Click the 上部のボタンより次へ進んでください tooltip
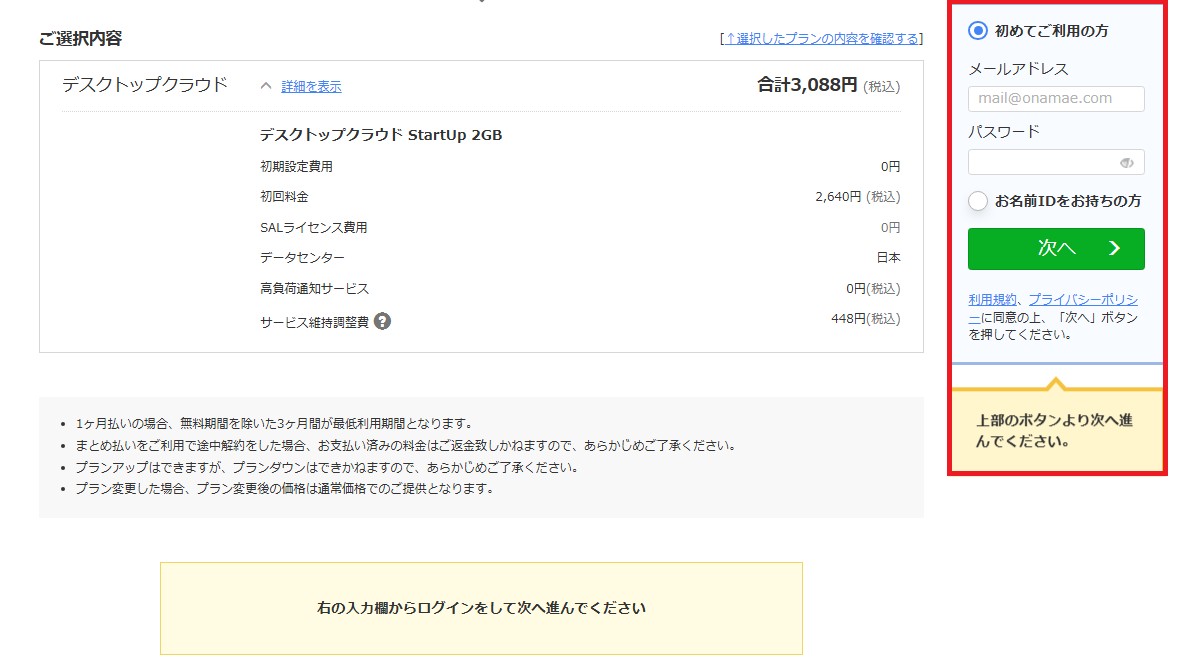This screenshot has width=1184, height=669. coord(1055,431)
